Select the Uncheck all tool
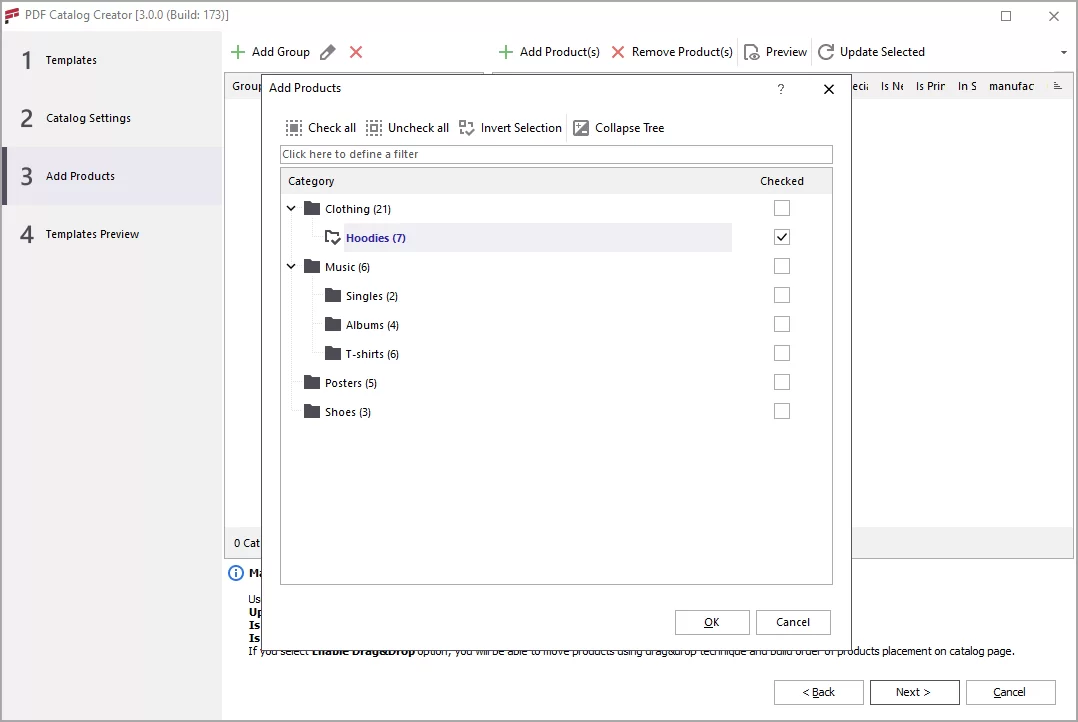The width and height of the screenshot is (1078, 722). point(407,127)
